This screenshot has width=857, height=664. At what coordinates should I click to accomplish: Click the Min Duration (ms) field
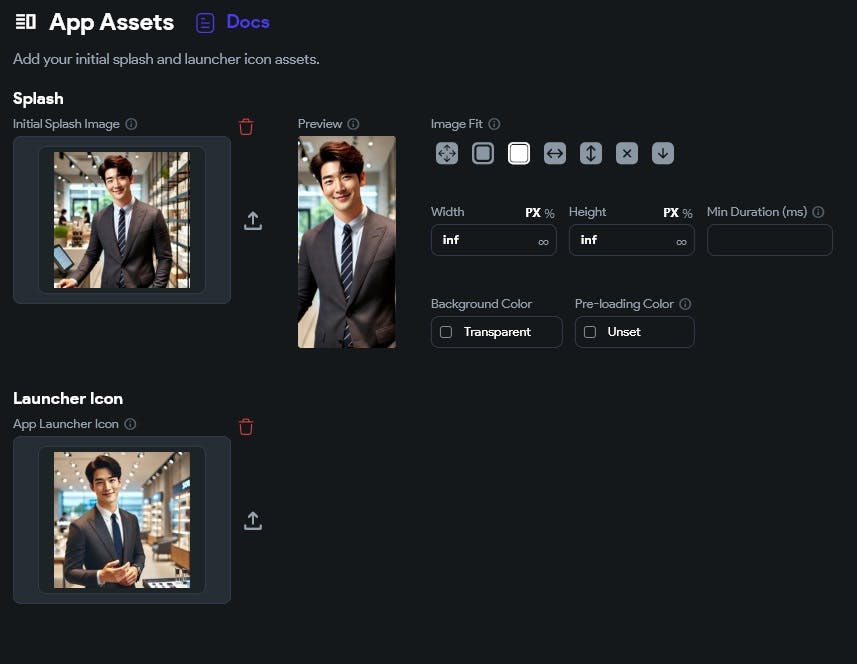coord(770,240)
